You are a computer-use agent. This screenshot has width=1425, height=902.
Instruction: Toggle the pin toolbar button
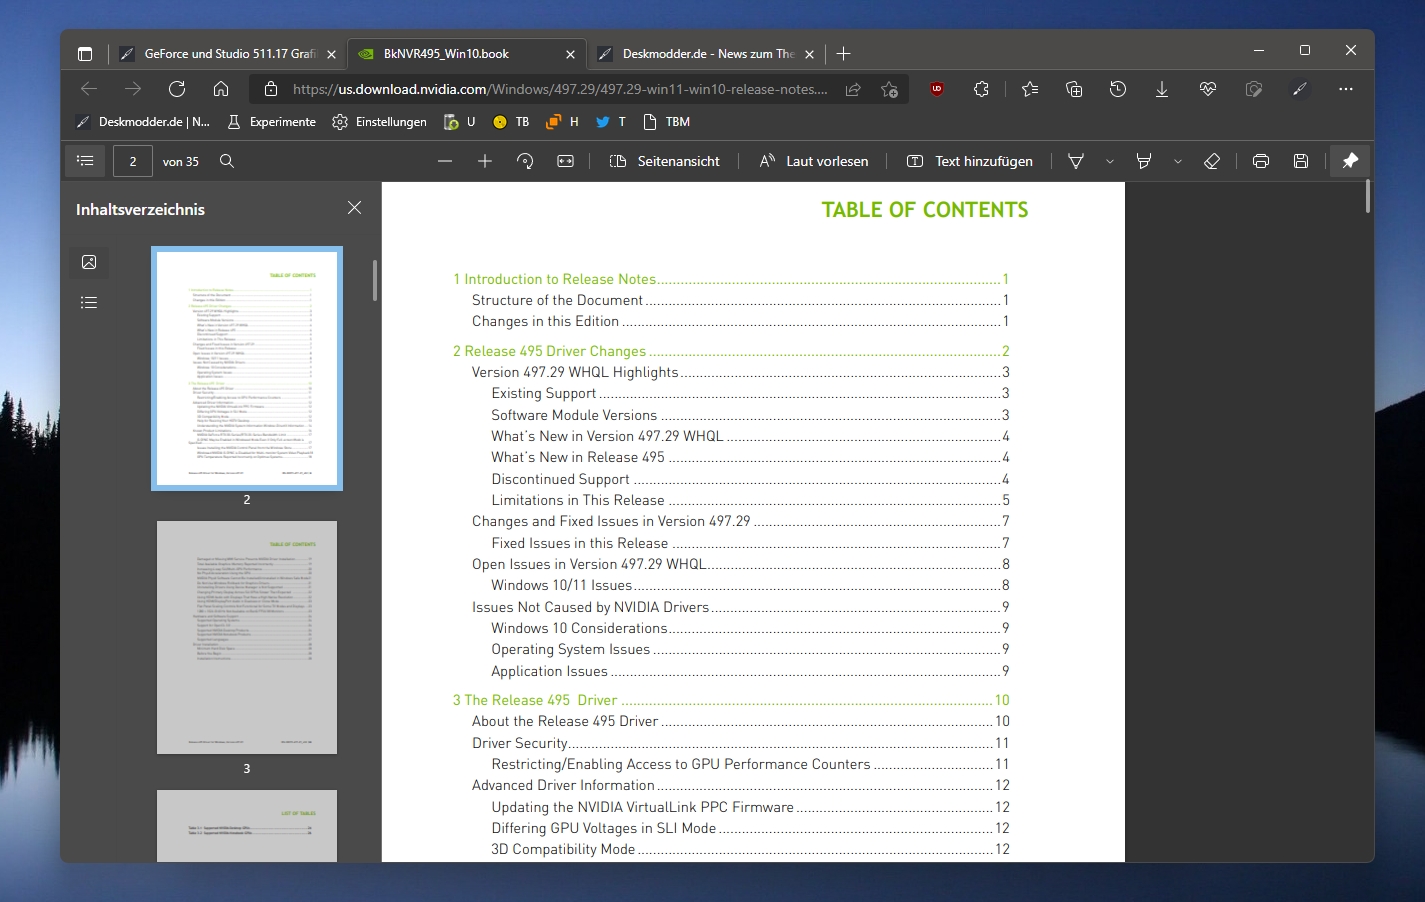coord(1350,161)
